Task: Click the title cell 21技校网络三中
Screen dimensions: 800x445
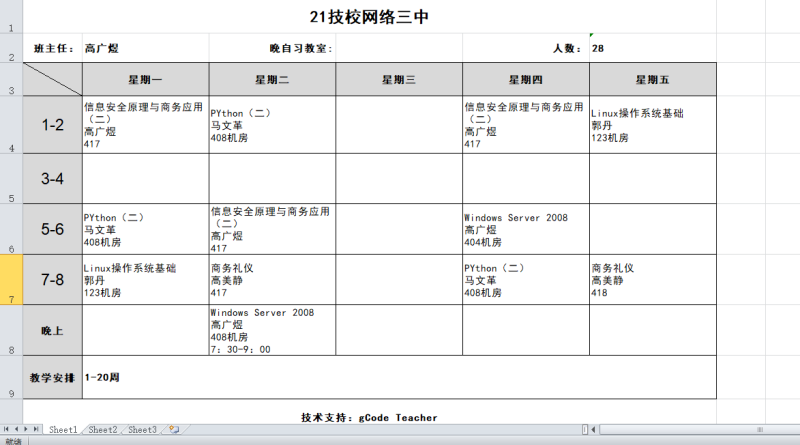Action: 370,17
